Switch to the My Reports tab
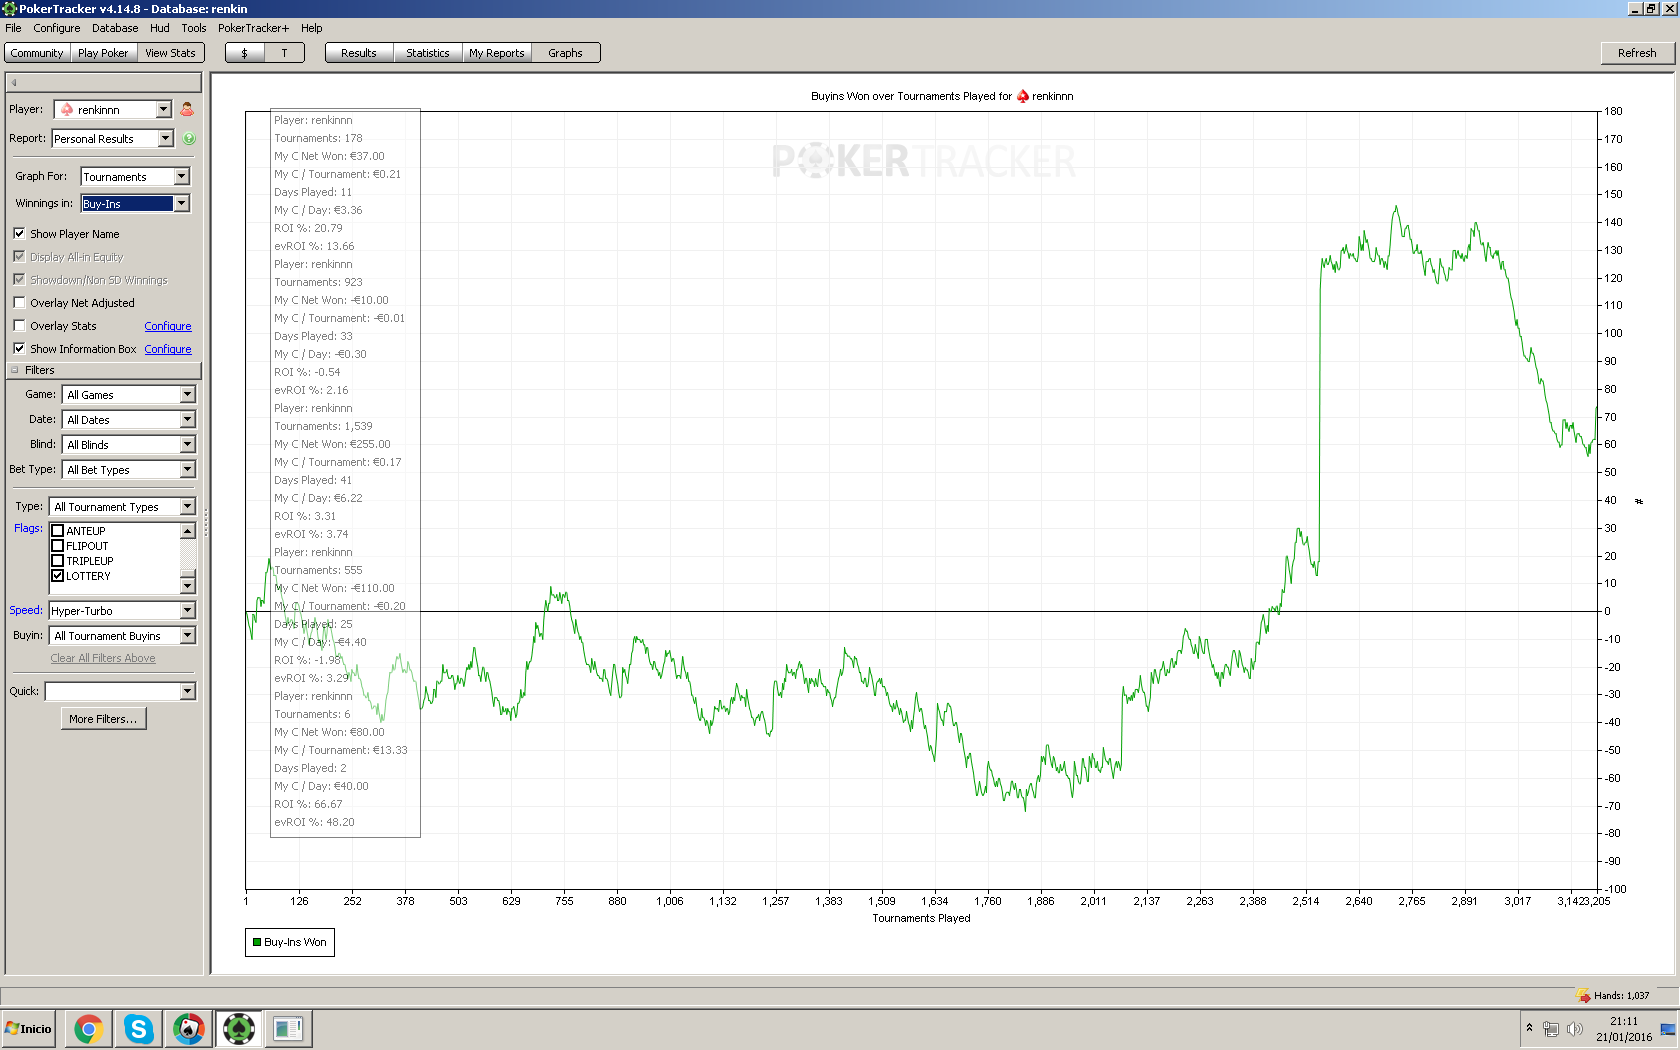The width and height of the screenshot is (1680, 1050). 497,53
